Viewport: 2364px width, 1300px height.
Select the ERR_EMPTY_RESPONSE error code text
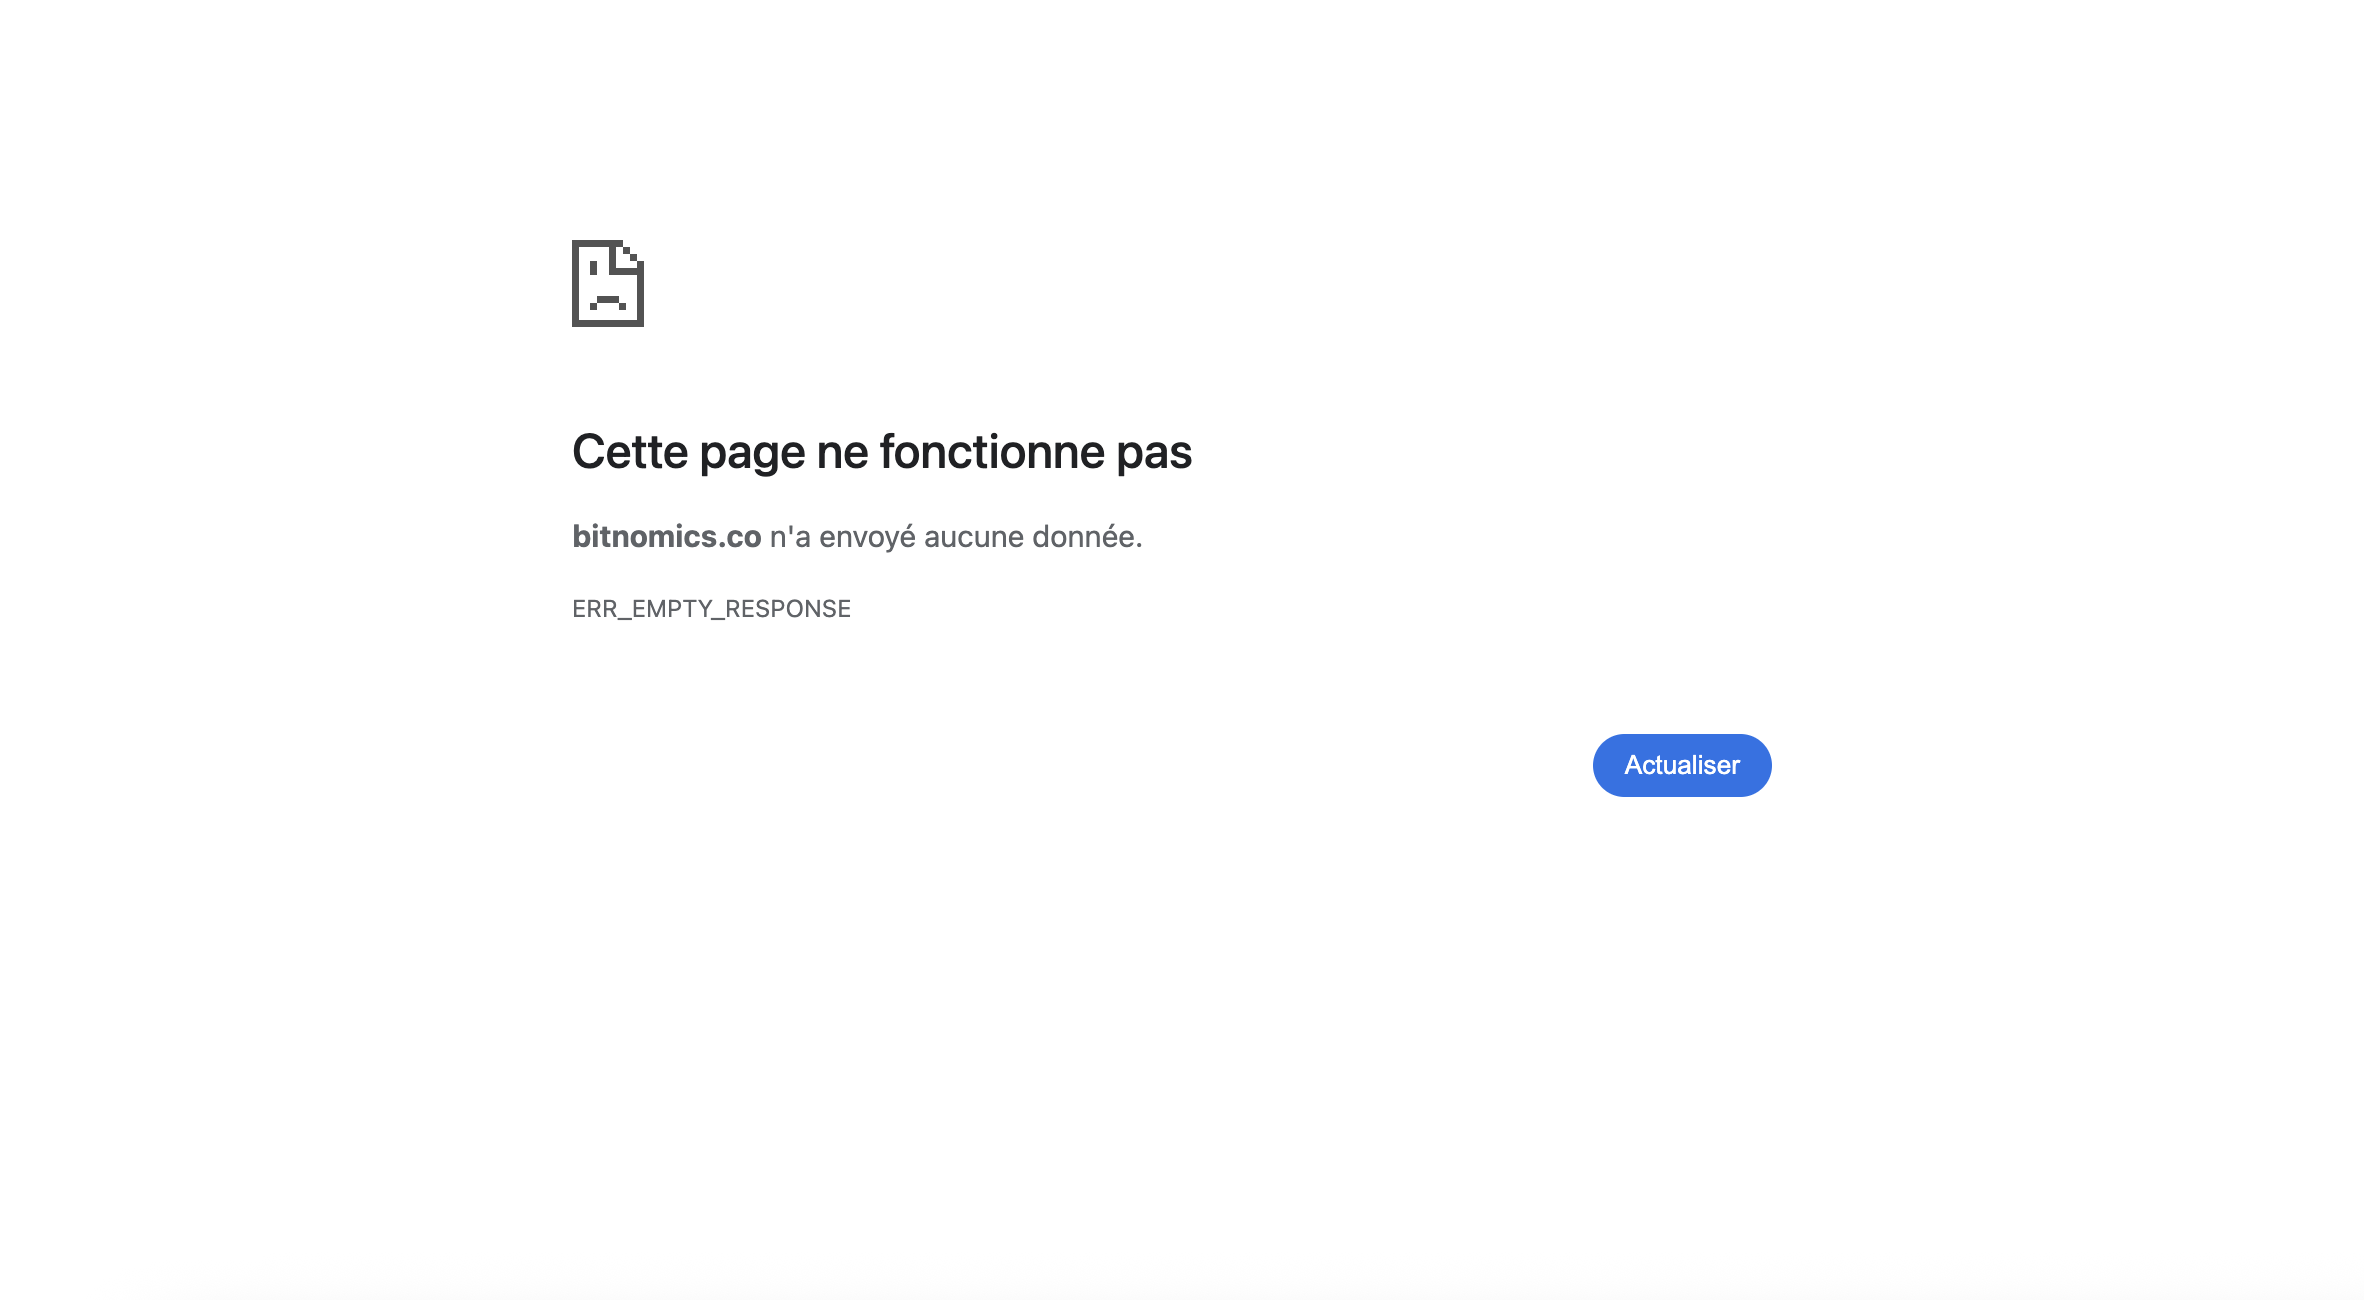(x=711, y=609)
